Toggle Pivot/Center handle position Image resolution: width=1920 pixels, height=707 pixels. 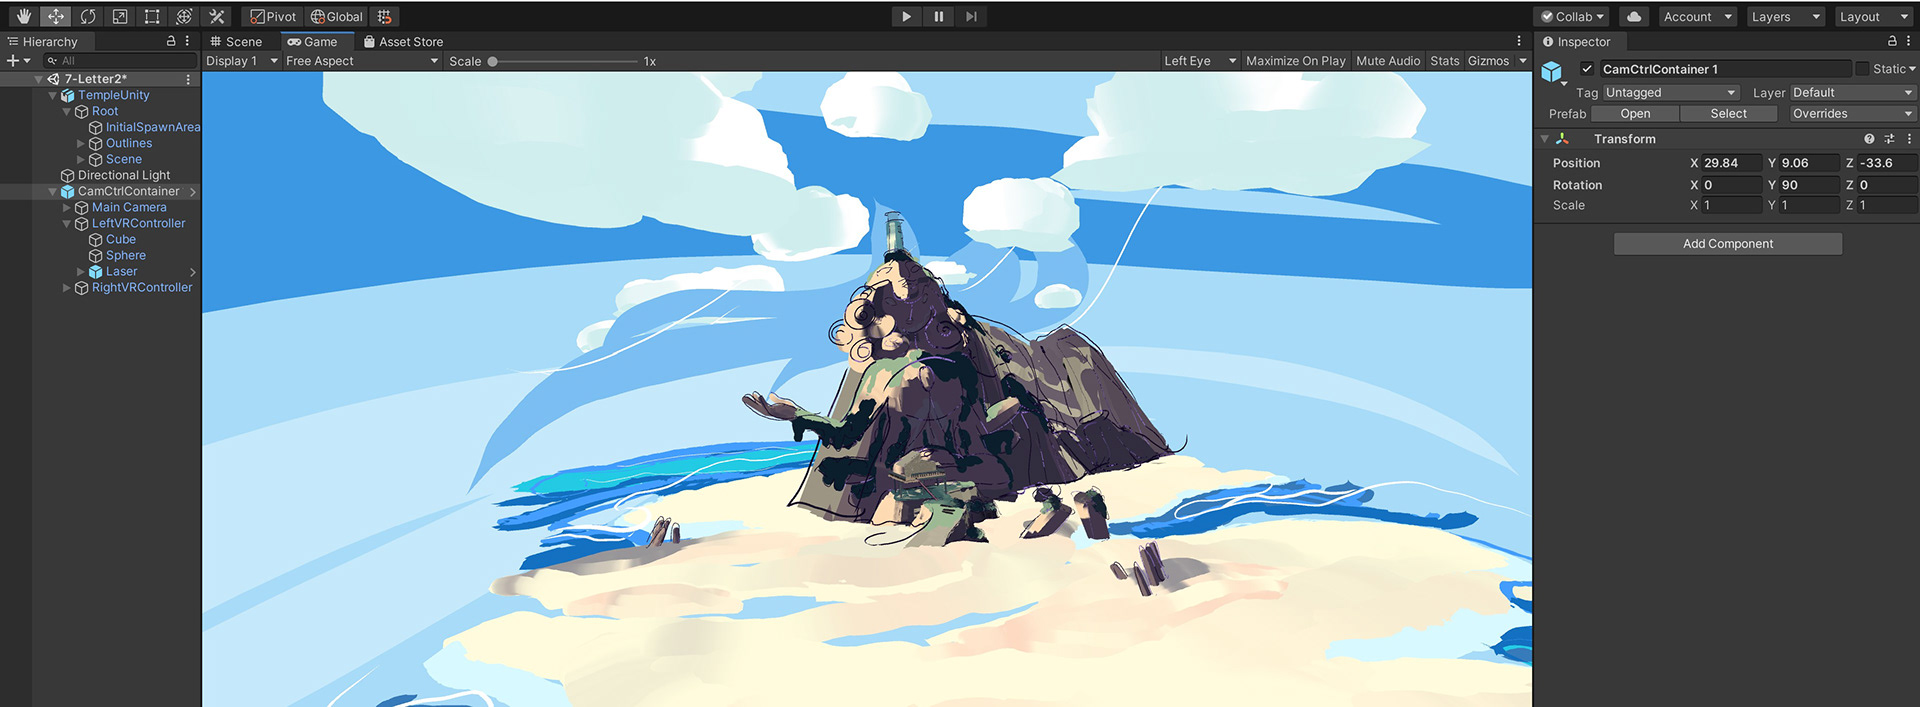click(x=273, y=16)
